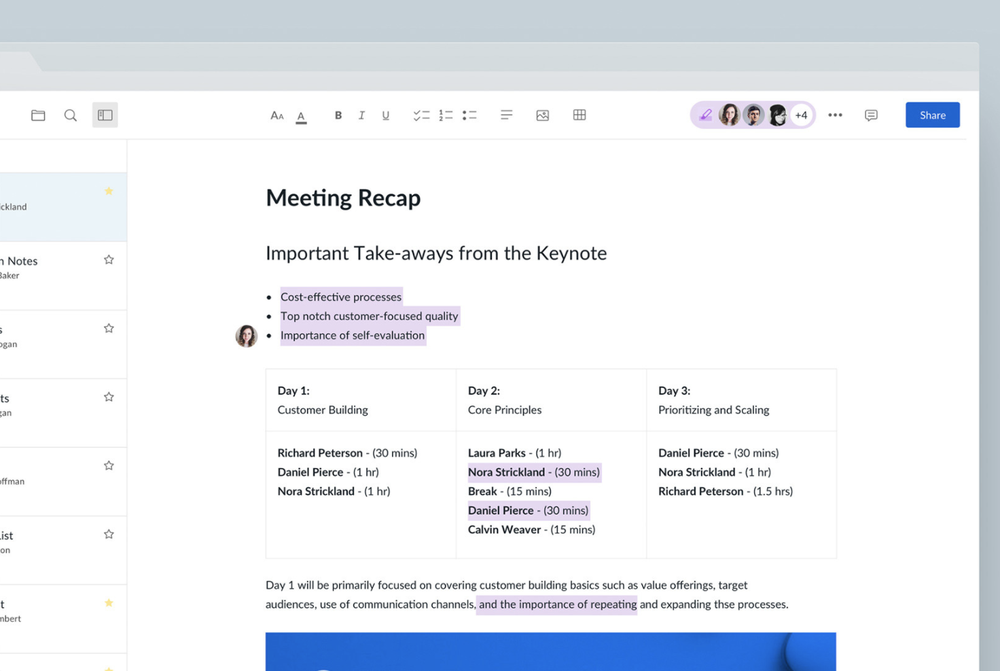Star the note by author ending 'ogan'
Screen dimensions: 1000x671
pos(109,328)
